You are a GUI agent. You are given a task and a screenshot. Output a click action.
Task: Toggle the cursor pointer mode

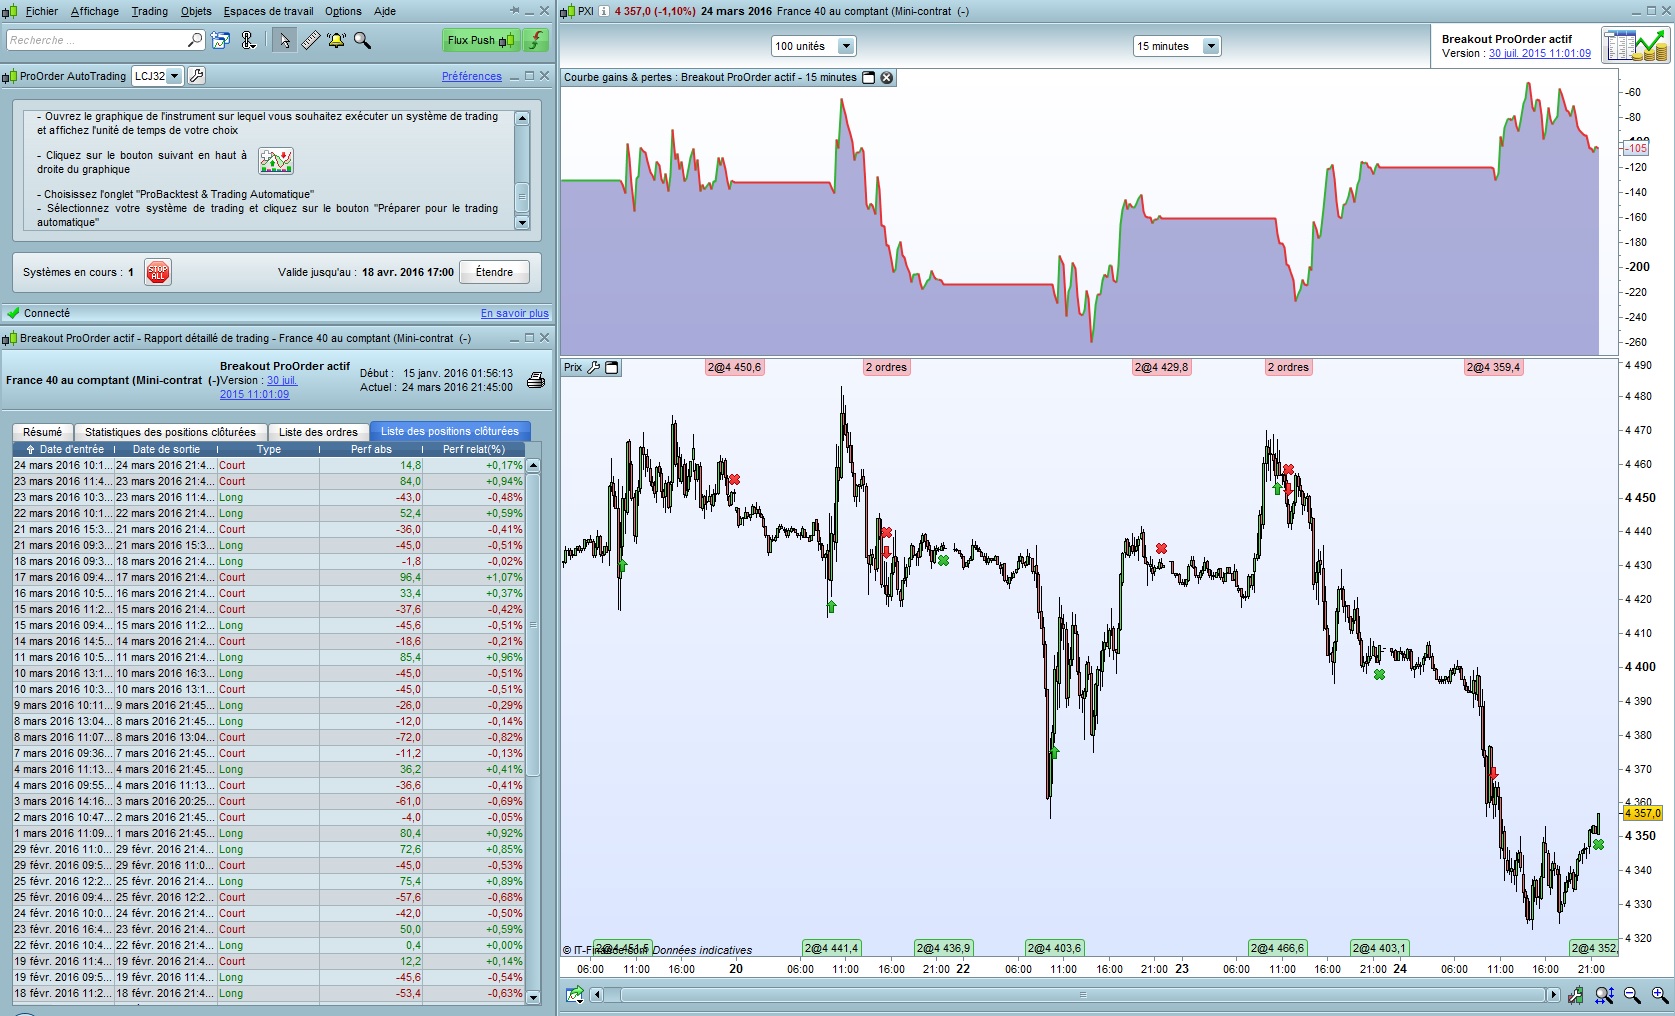(x=285, y=41)
